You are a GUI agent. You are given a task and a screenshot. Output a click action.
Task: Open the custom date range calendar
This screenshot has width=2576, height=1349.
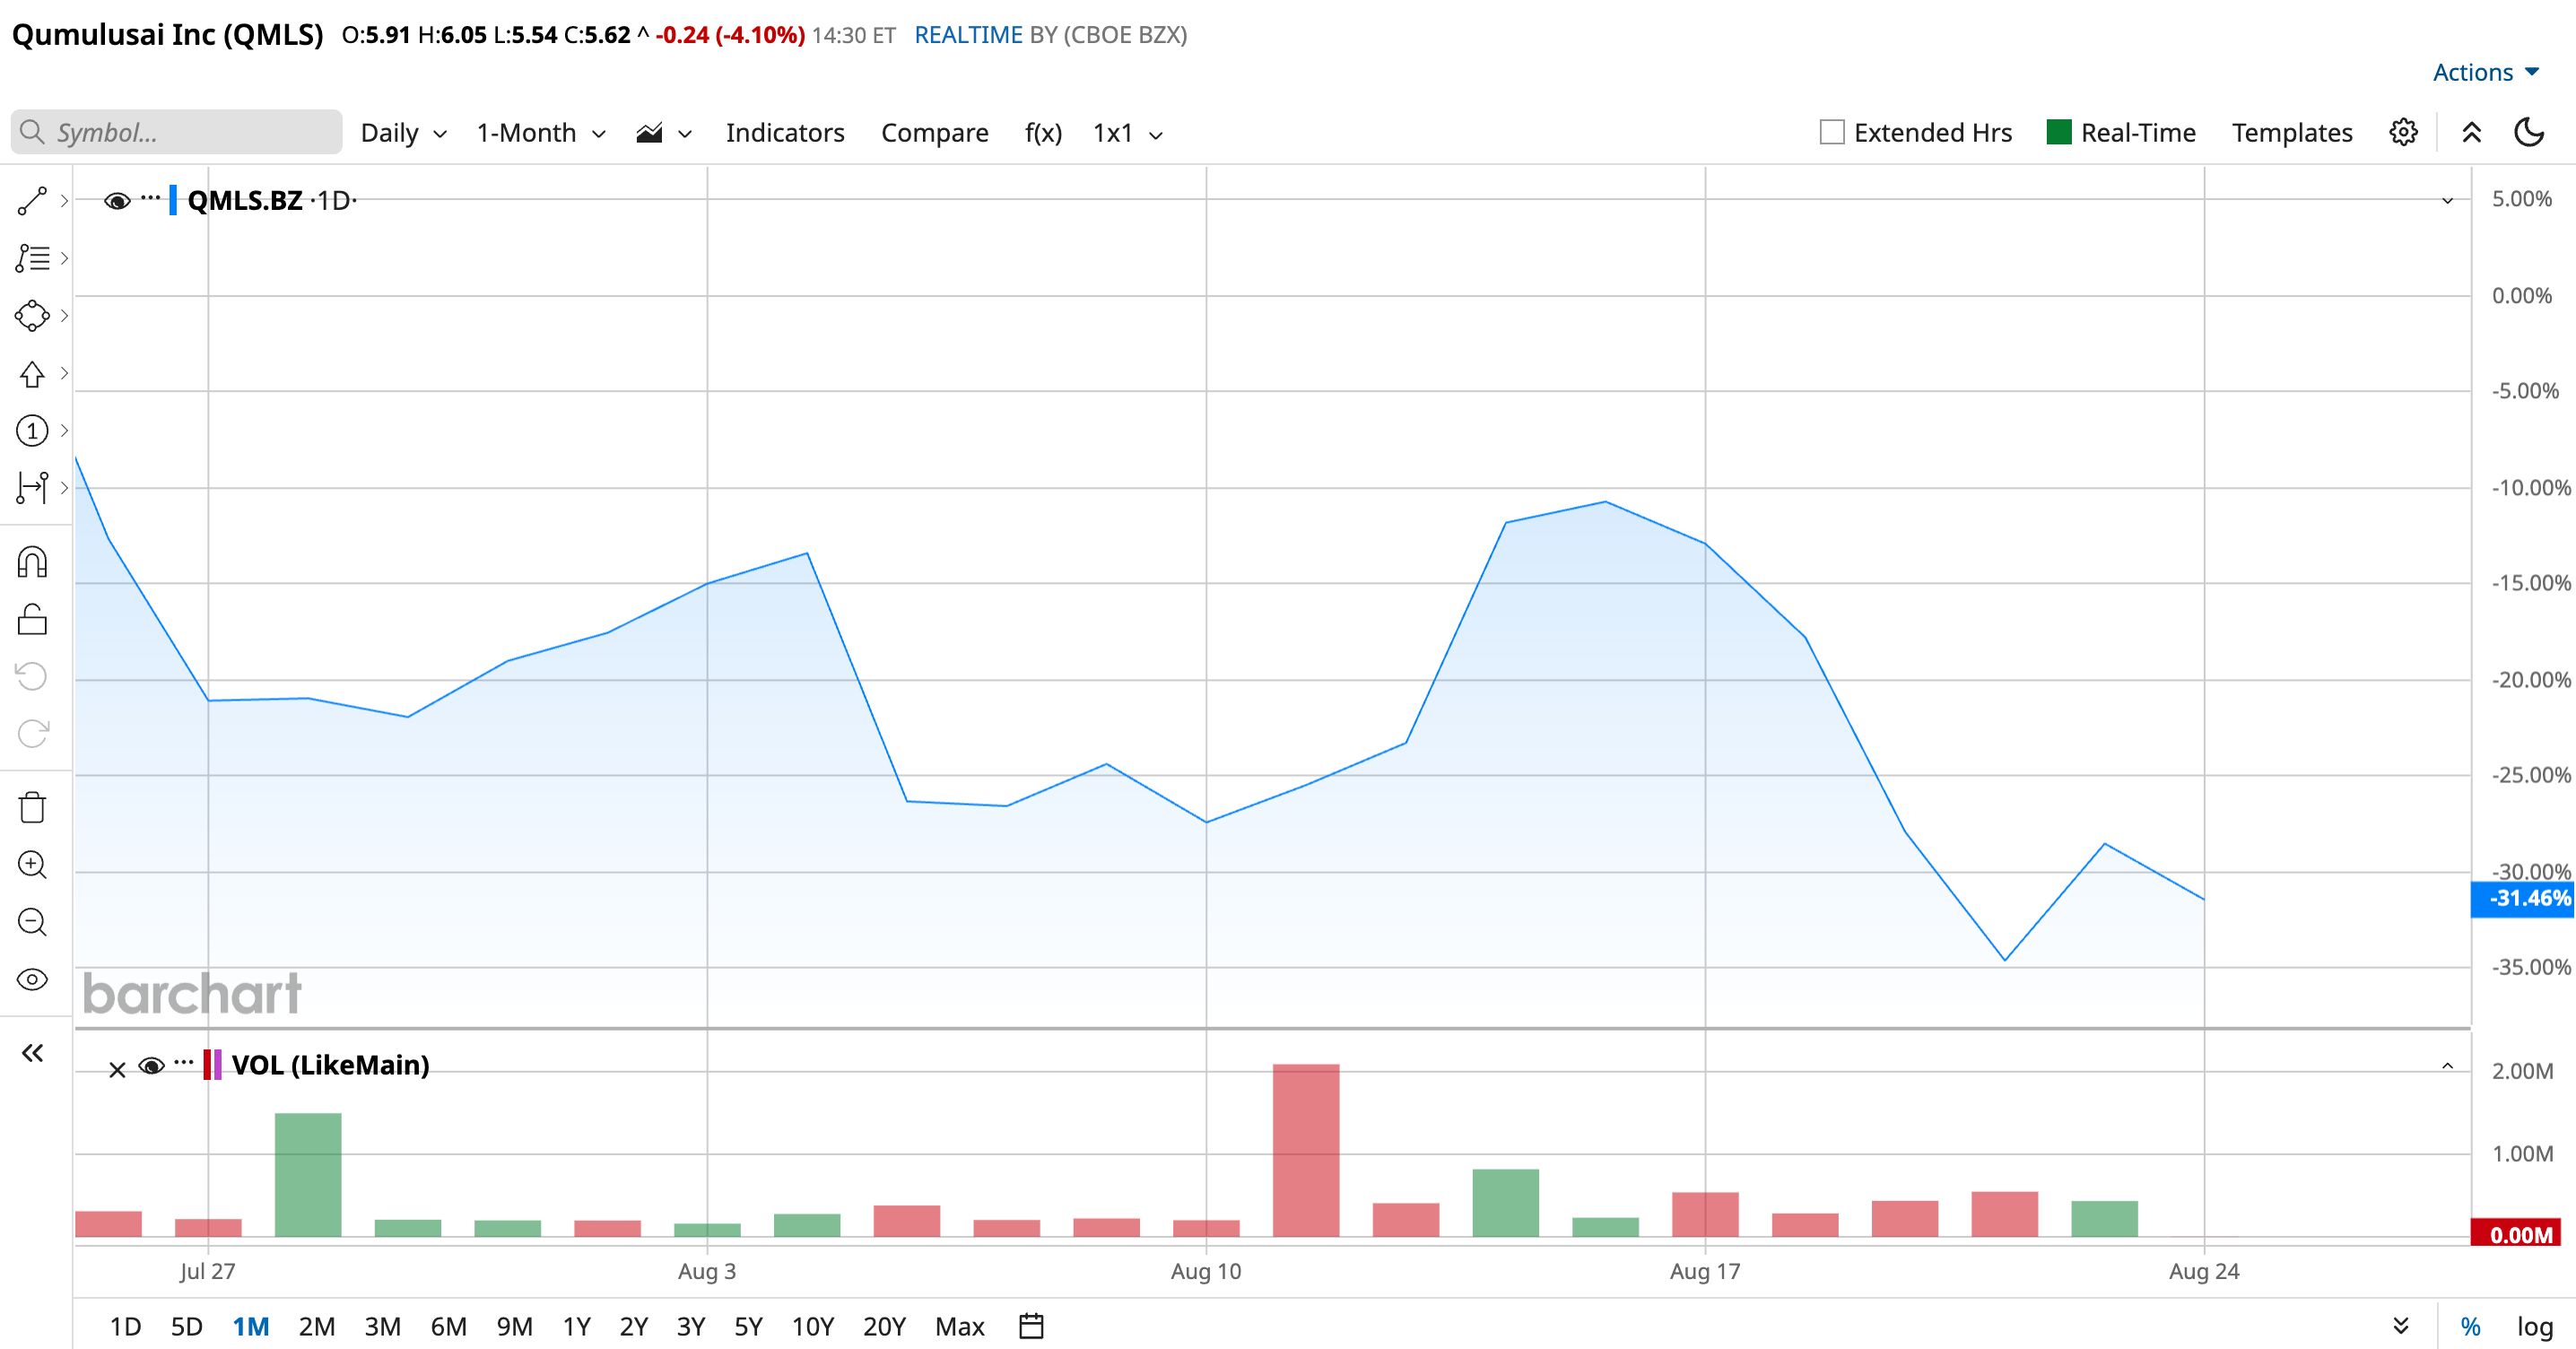click(x=1031, y=1326)
